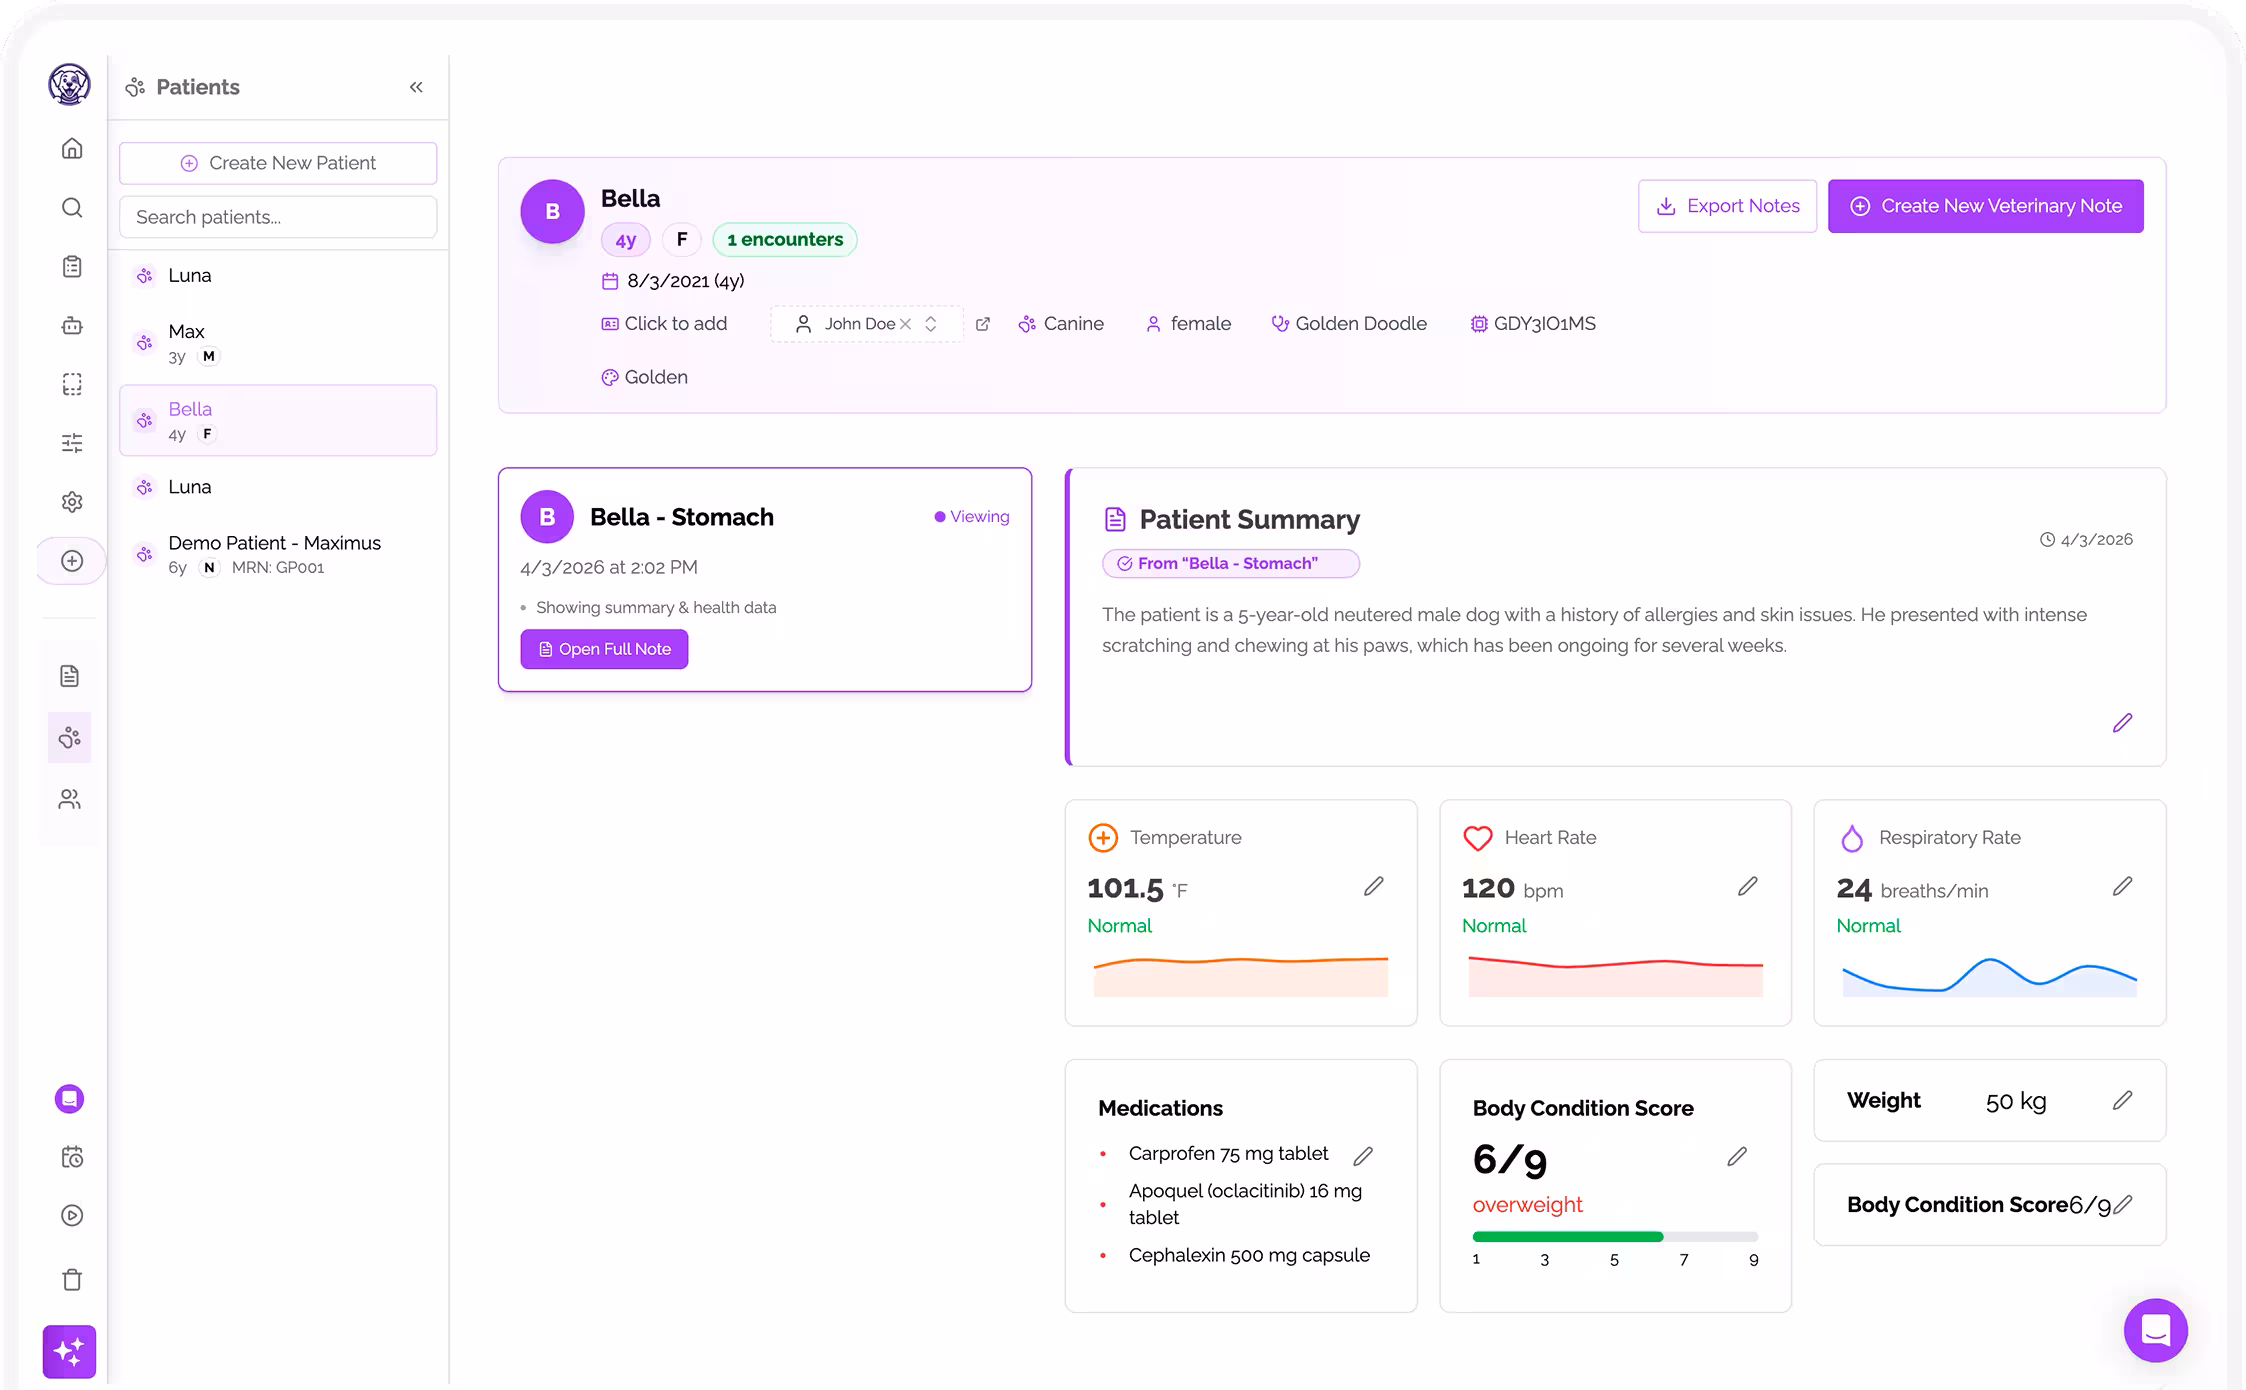The width and height of the screenshot is (2246, 1390).
Task: Open the search magnifier icon
Action: (71, 207)
